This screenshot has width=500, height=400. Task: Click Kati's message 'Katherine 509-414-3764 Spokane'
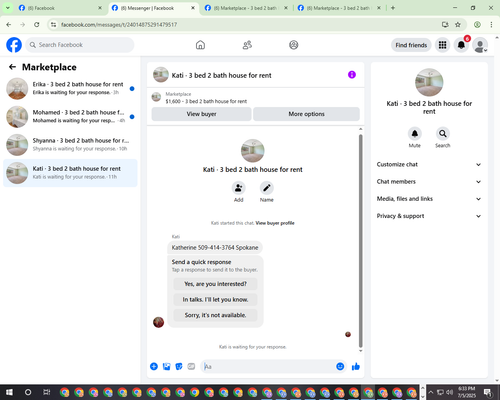(x=215, y=247)
